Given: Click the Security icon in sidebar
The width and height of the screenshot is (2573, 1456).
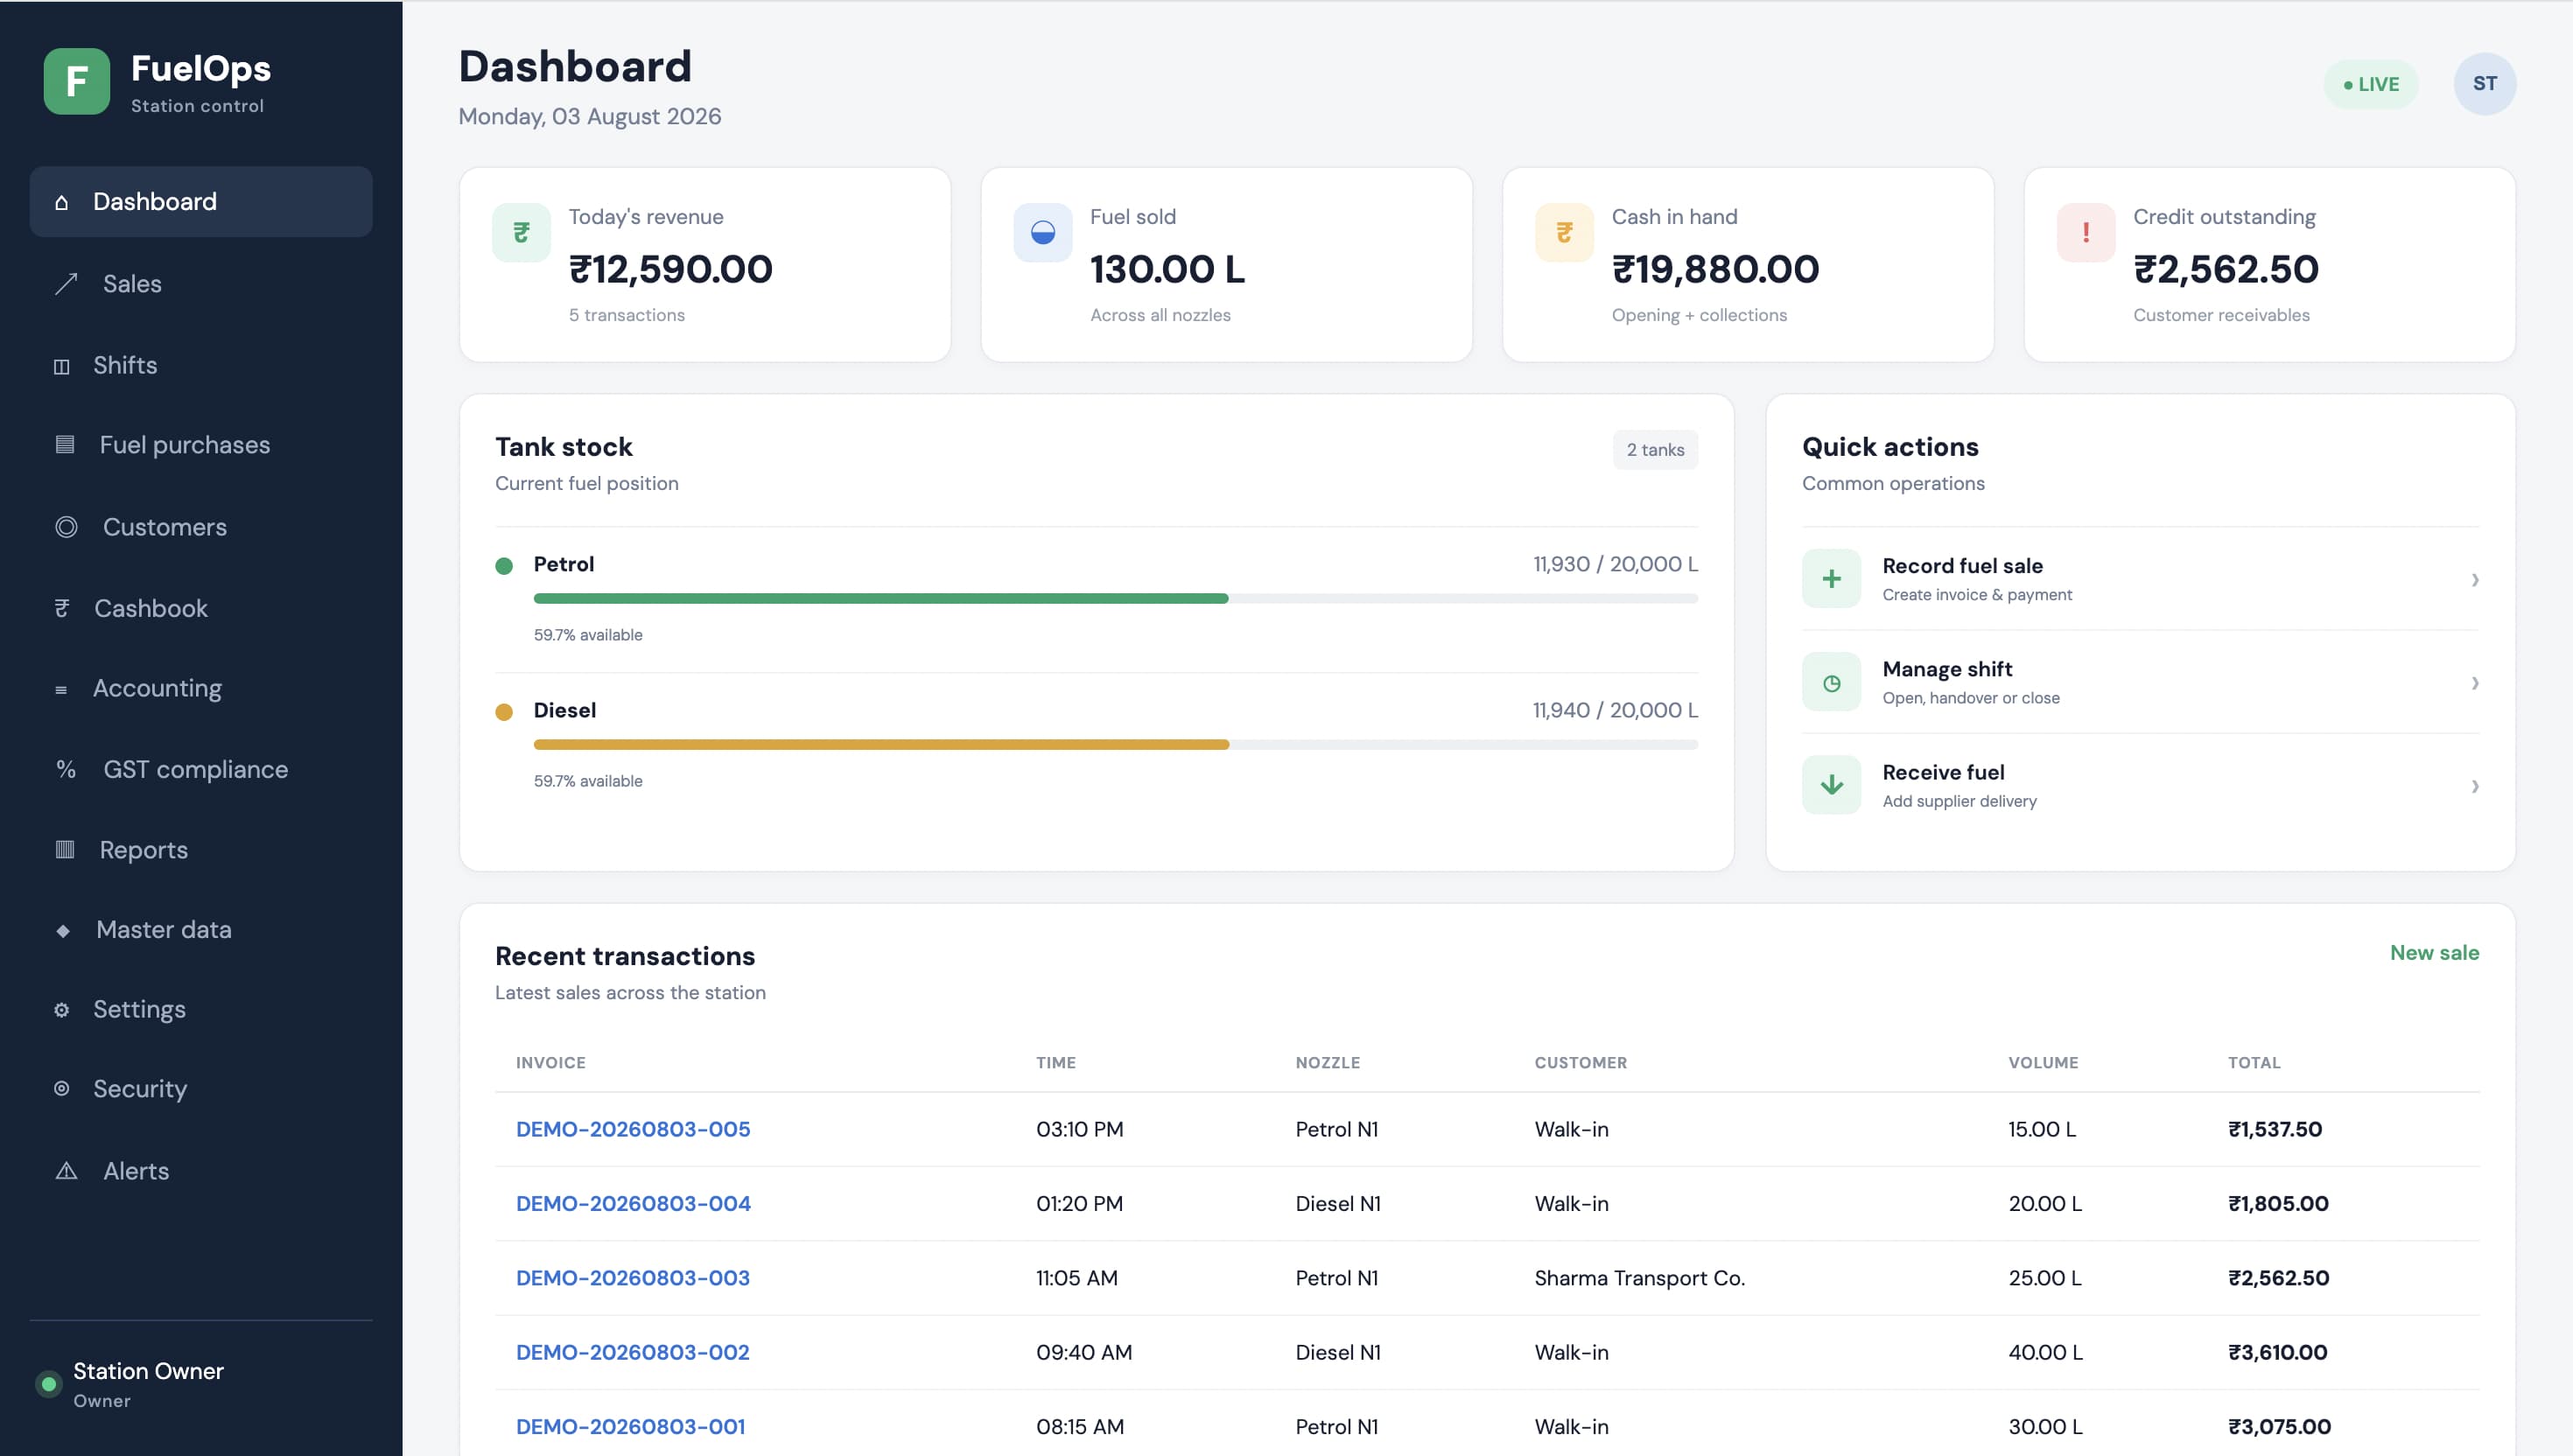Looking at the screenshot, I should [x=62, y=1088].
